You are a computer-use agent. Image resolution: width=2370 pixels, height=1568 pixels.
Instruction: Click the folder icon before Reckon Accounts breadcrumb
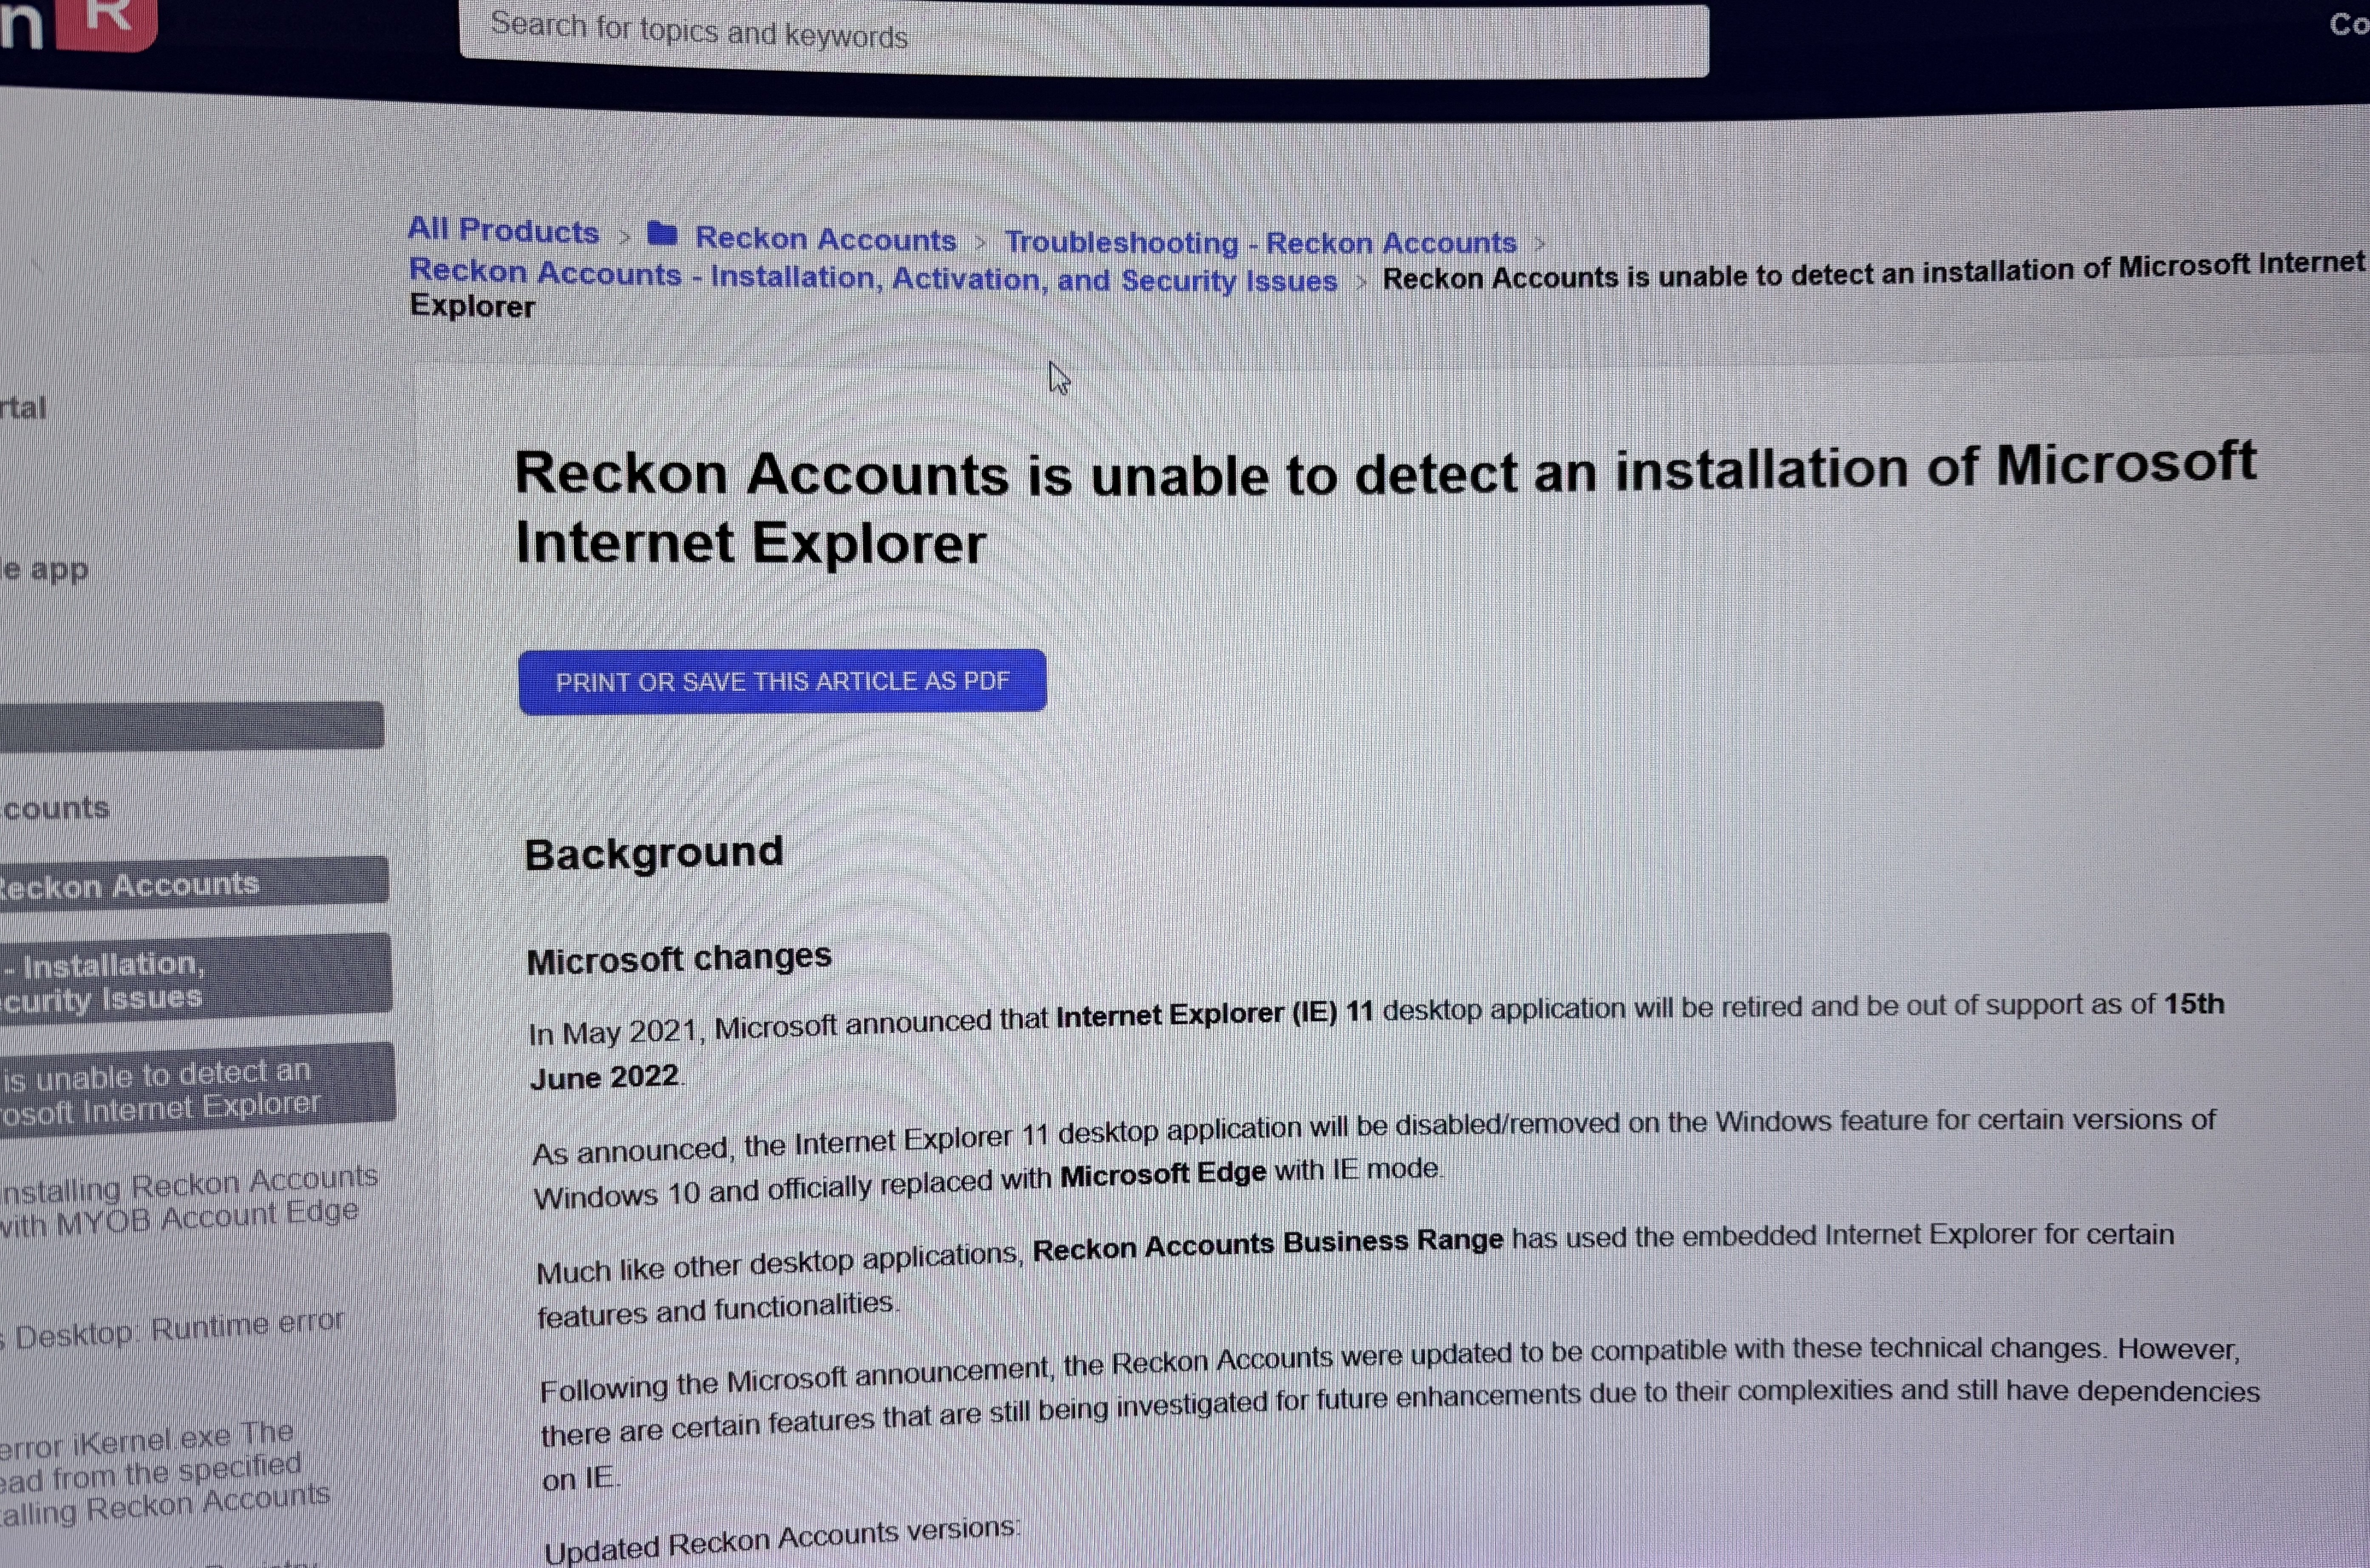[662, 235]
